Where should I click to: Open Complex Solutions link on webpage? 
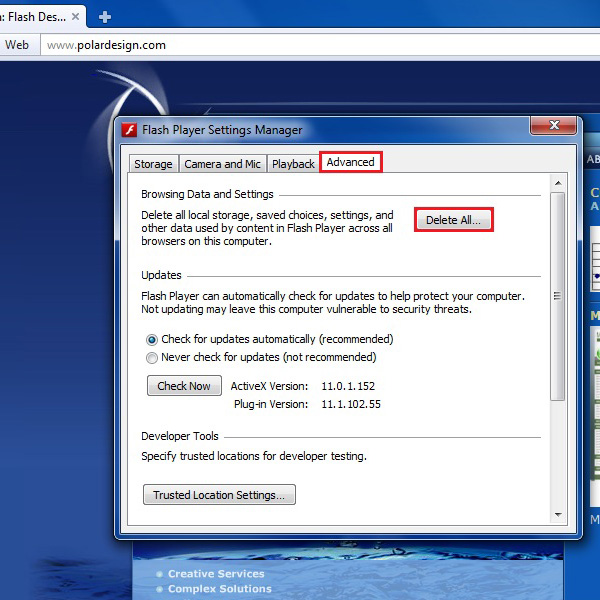tap(220, 589)
